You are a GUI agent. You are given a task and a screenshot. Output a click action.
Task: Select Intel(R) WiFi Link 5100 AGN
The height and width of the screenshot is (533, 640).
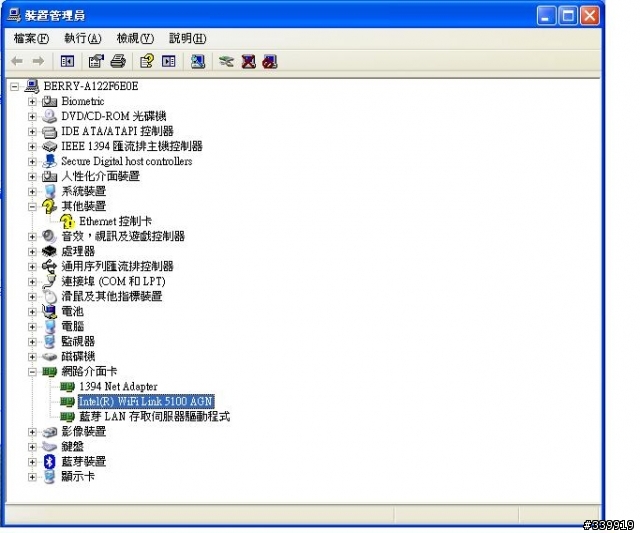point(146,402)
